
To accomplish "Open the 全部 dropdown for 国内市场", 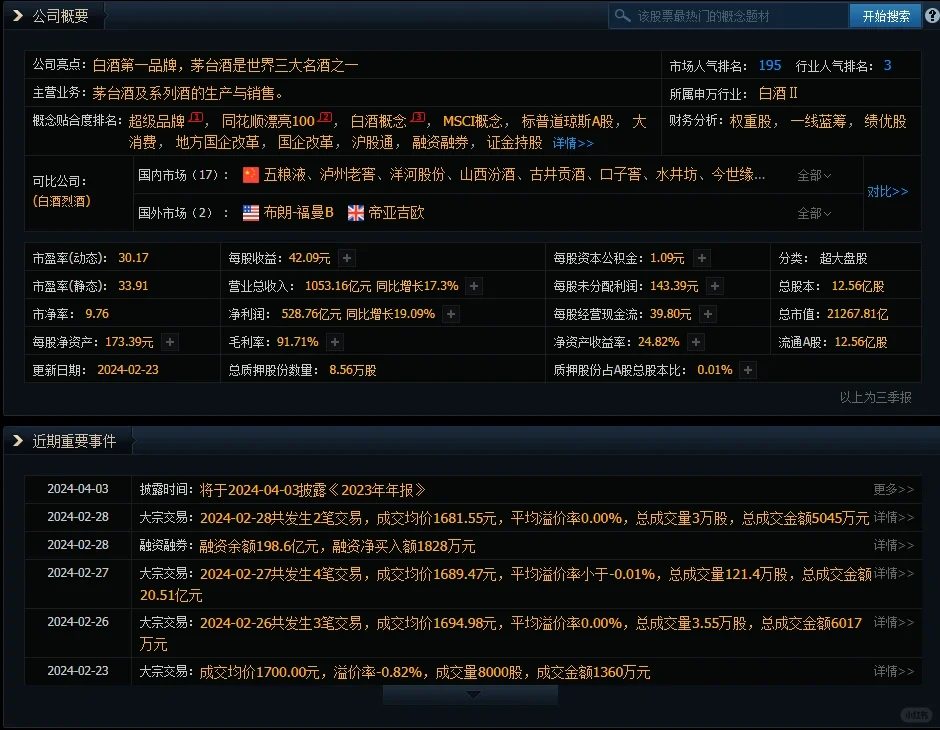I will pos(813,174).
